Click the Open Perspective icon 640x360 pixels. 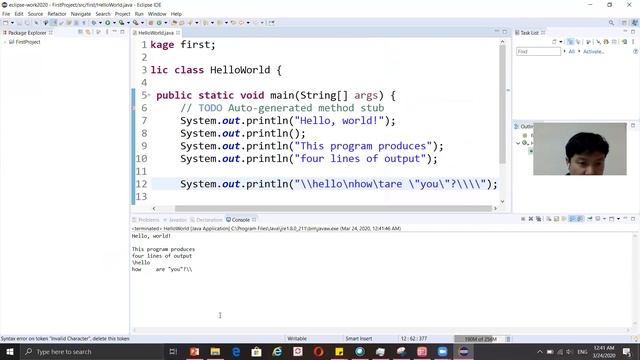624,23
